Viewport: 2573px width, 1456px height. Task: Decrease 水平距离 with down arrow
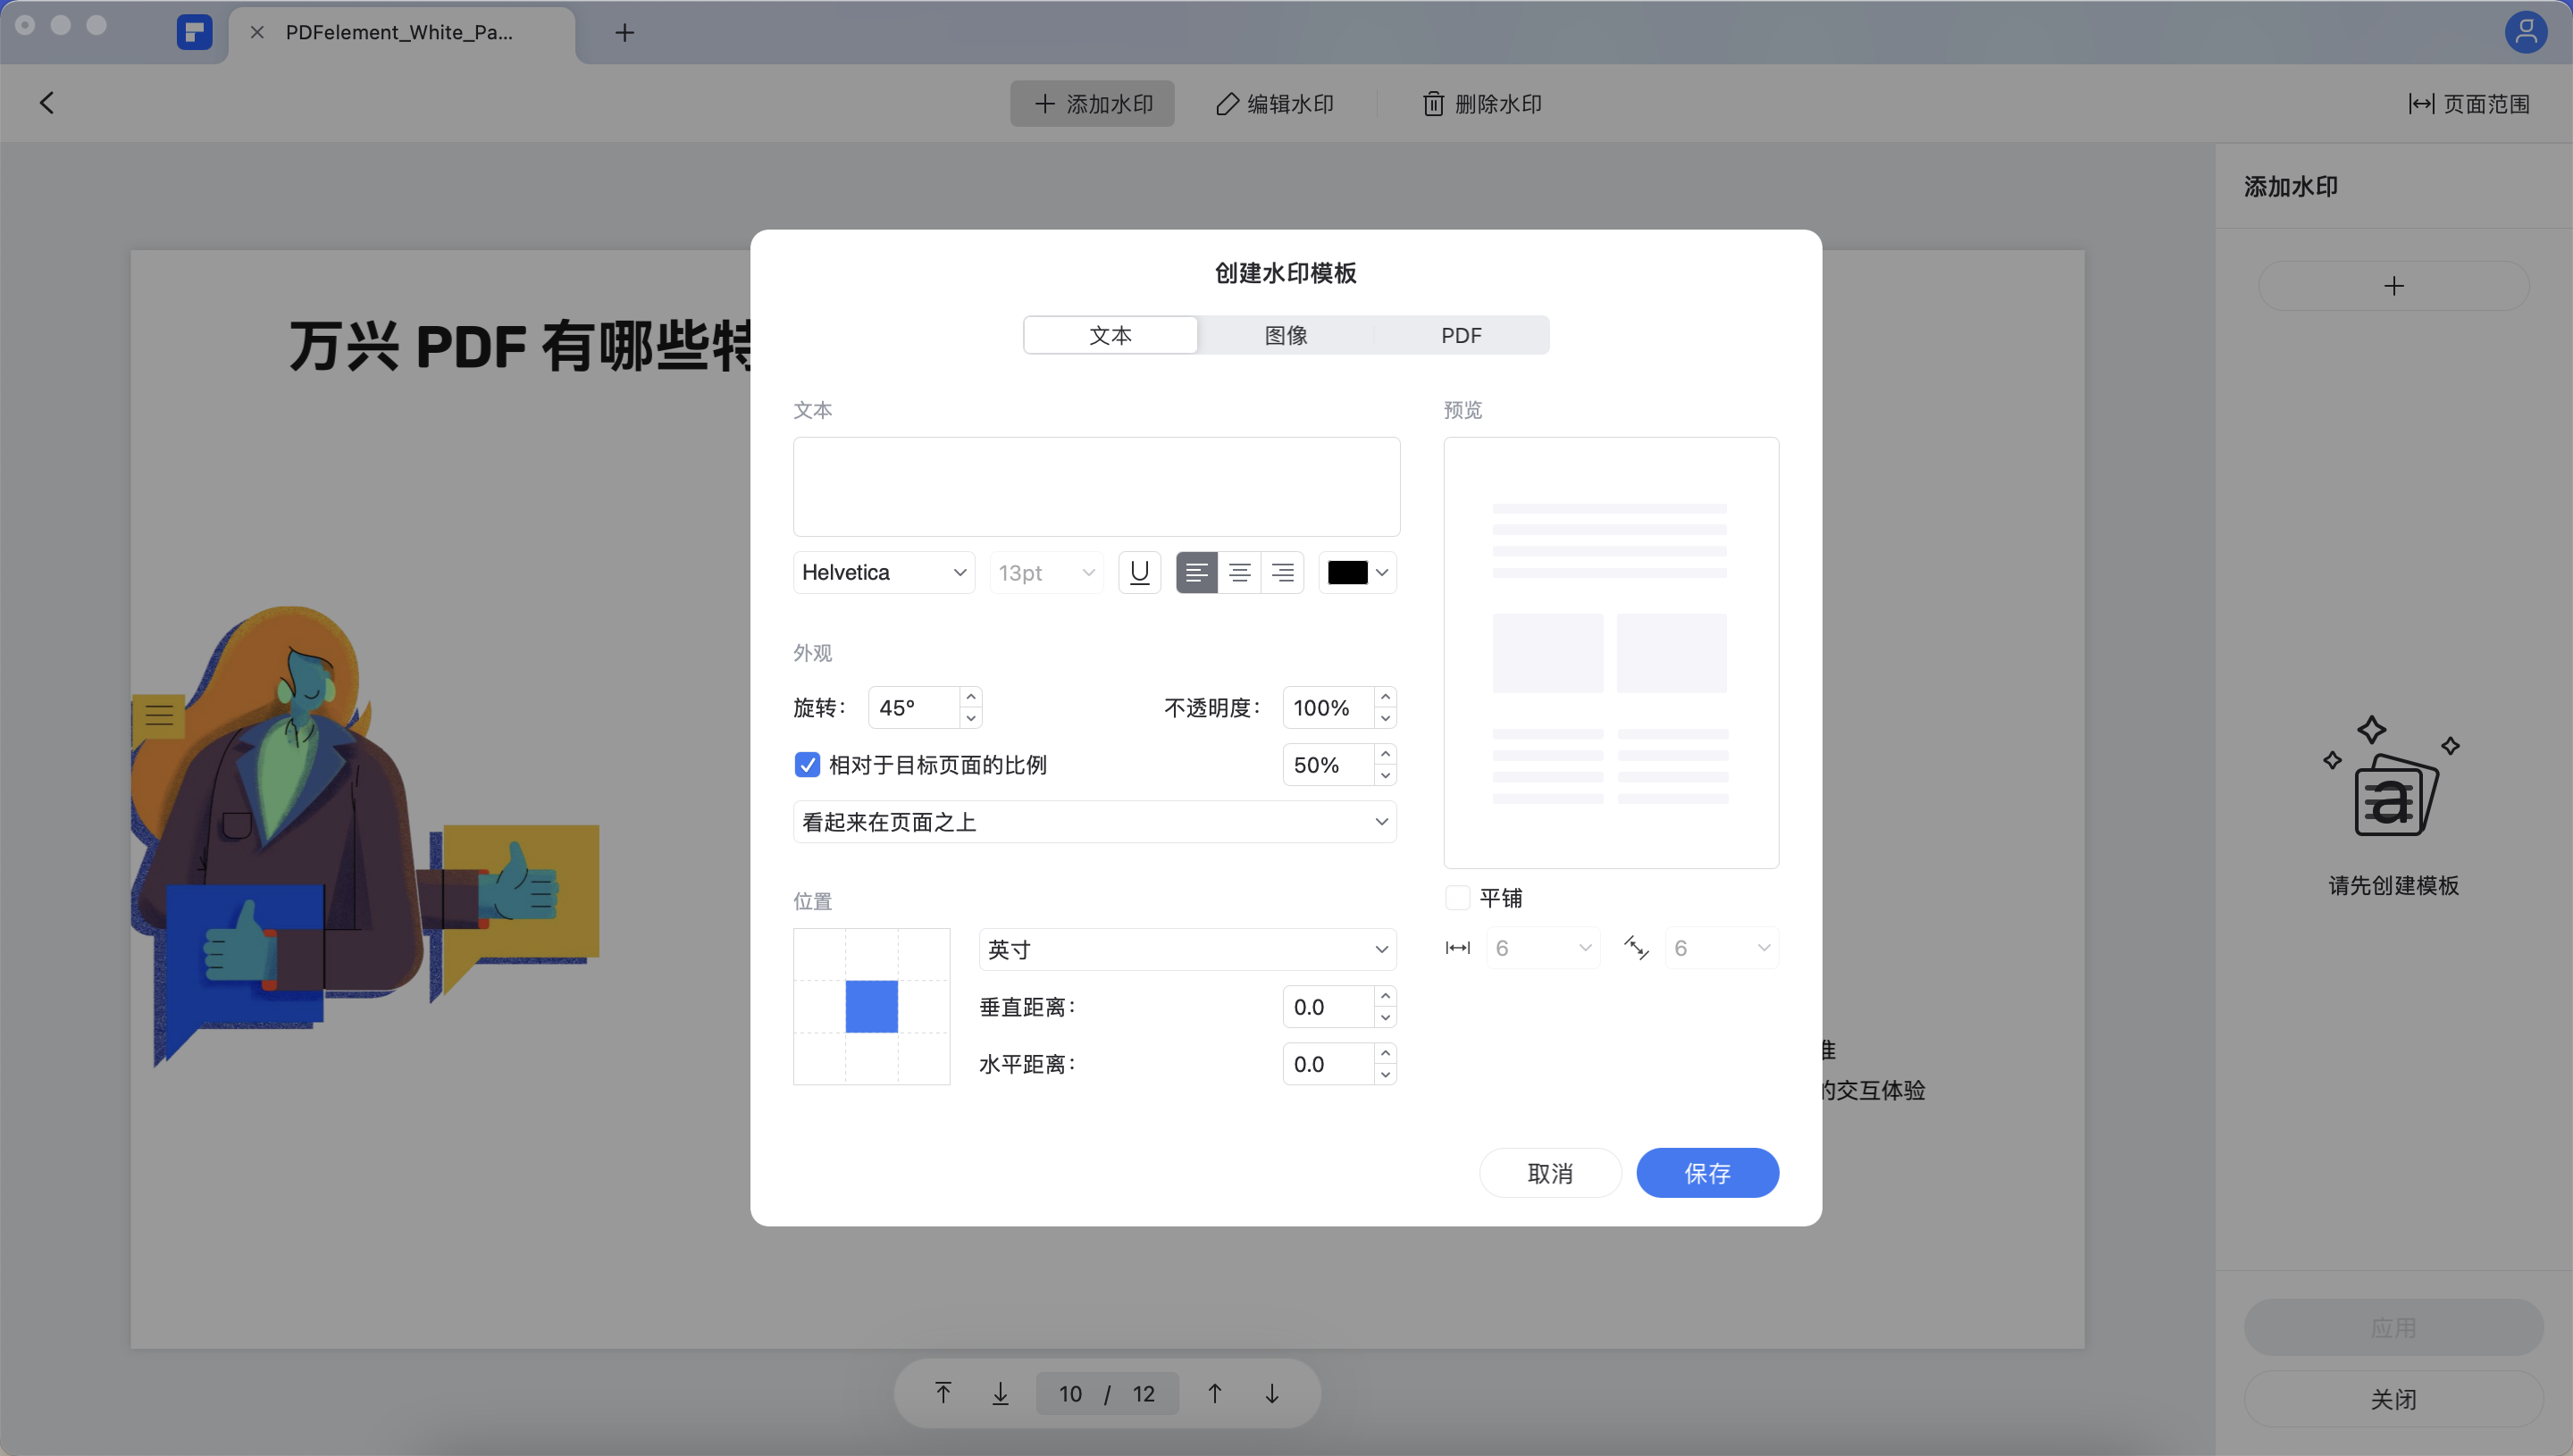click(x=1385, y=1074)
